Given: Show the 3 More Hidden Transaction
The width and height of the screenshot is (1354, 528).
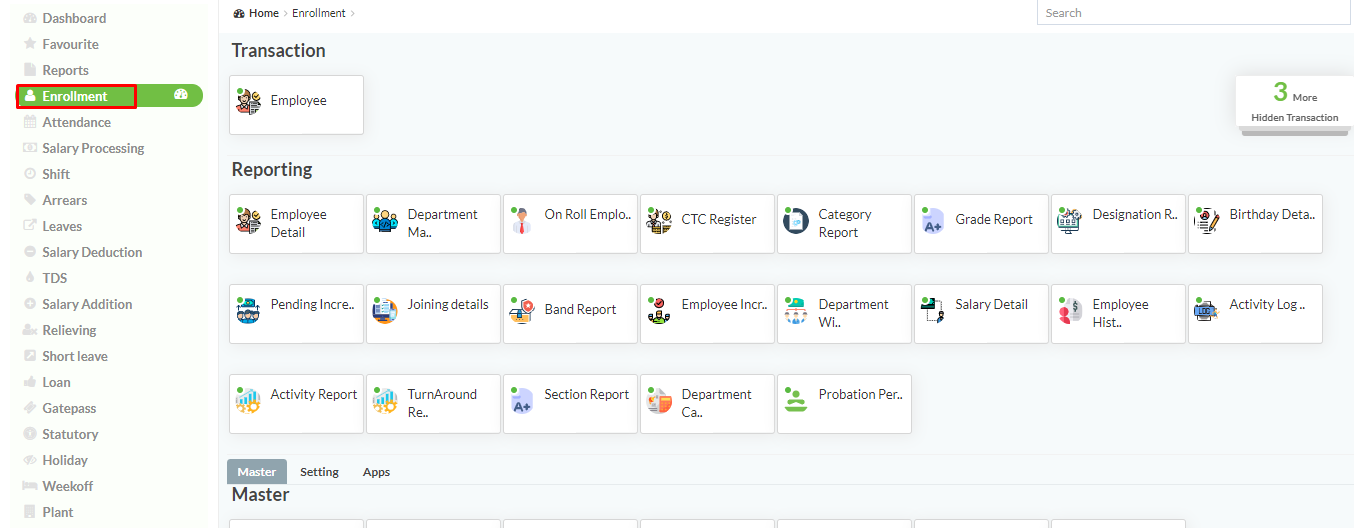Looking at the screenshot, I should tap(1294, 103).
